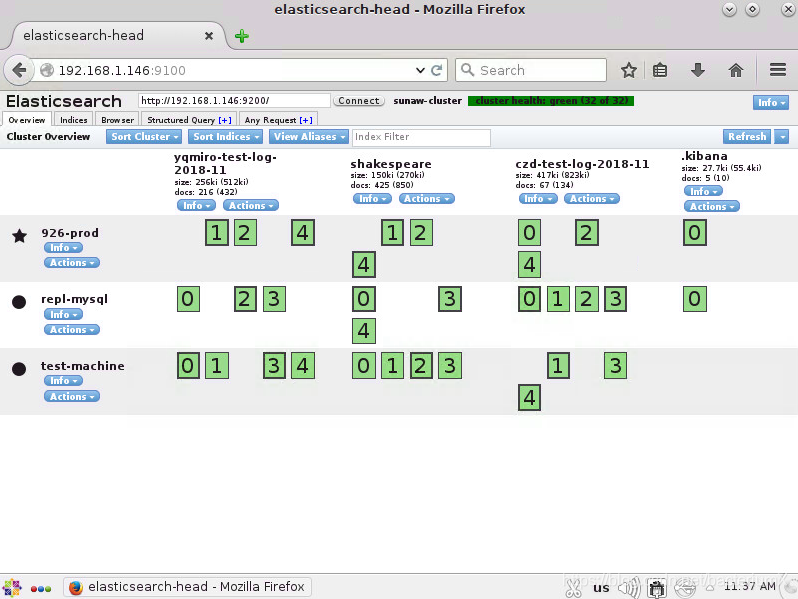Select shard 2 of czd-test-log on 926-prod
This screenshot has height=599, width=798.
click(586, 233)
